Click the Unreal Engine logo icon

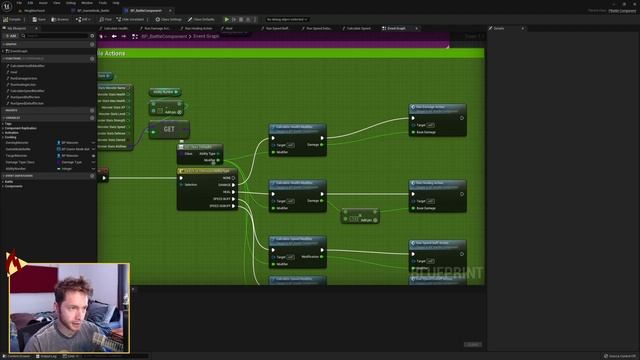(7, 6)
